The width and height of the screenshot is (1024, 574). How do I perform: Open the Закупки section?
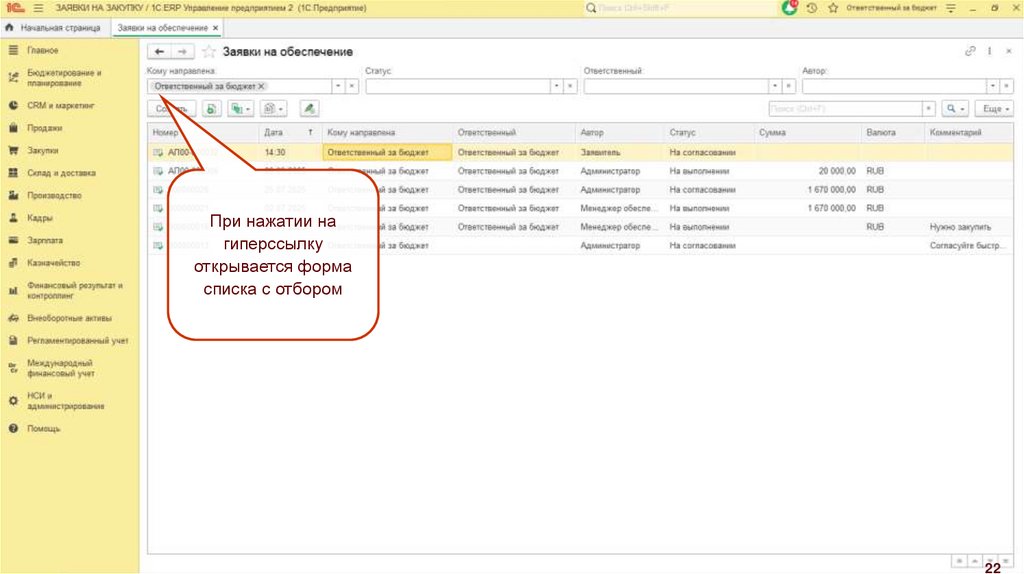tap(42, 150)
